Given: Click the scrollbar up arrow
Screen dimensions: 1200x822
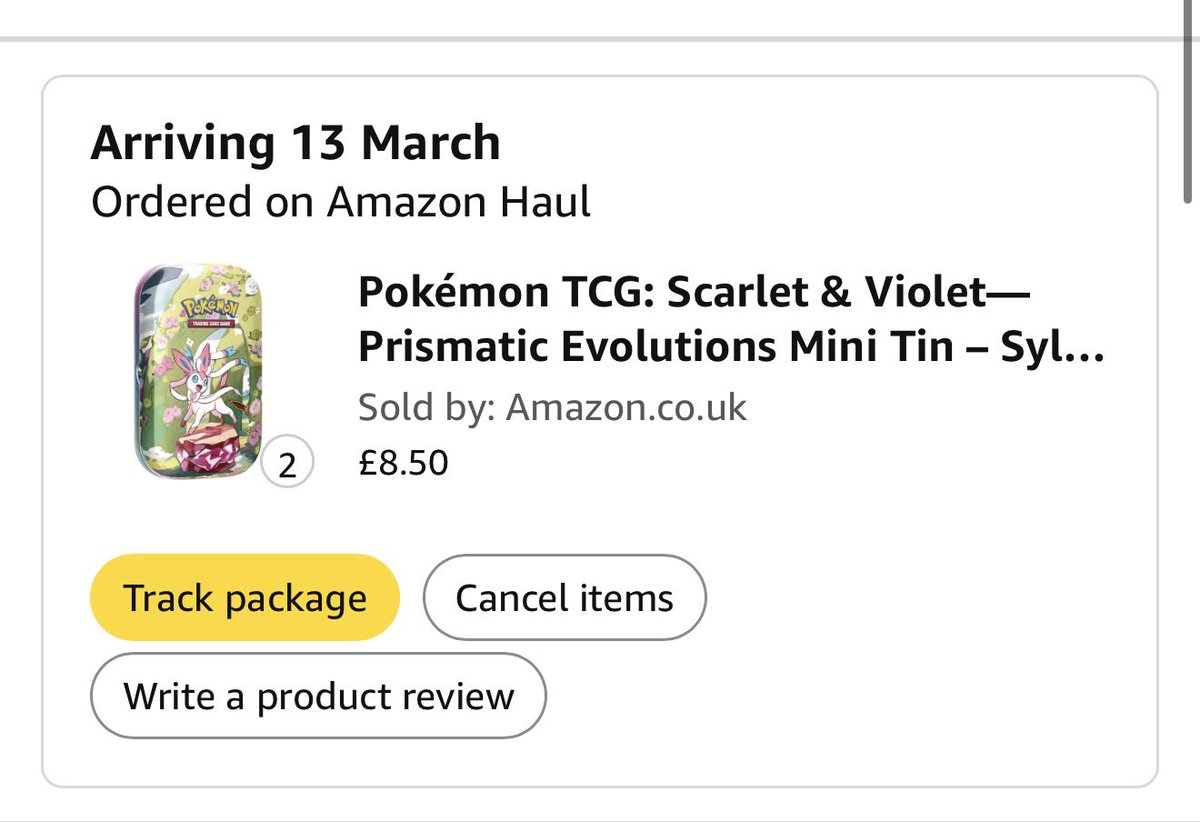Looking at the screenshot, I should coord(1188,7).
